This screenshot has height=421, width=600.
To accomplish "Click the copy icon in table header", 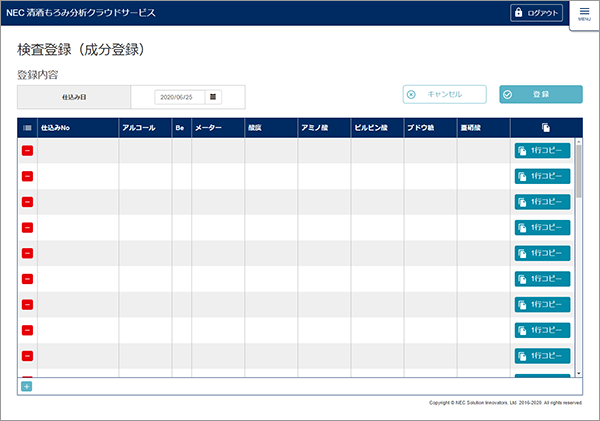I will coord(545,128).
